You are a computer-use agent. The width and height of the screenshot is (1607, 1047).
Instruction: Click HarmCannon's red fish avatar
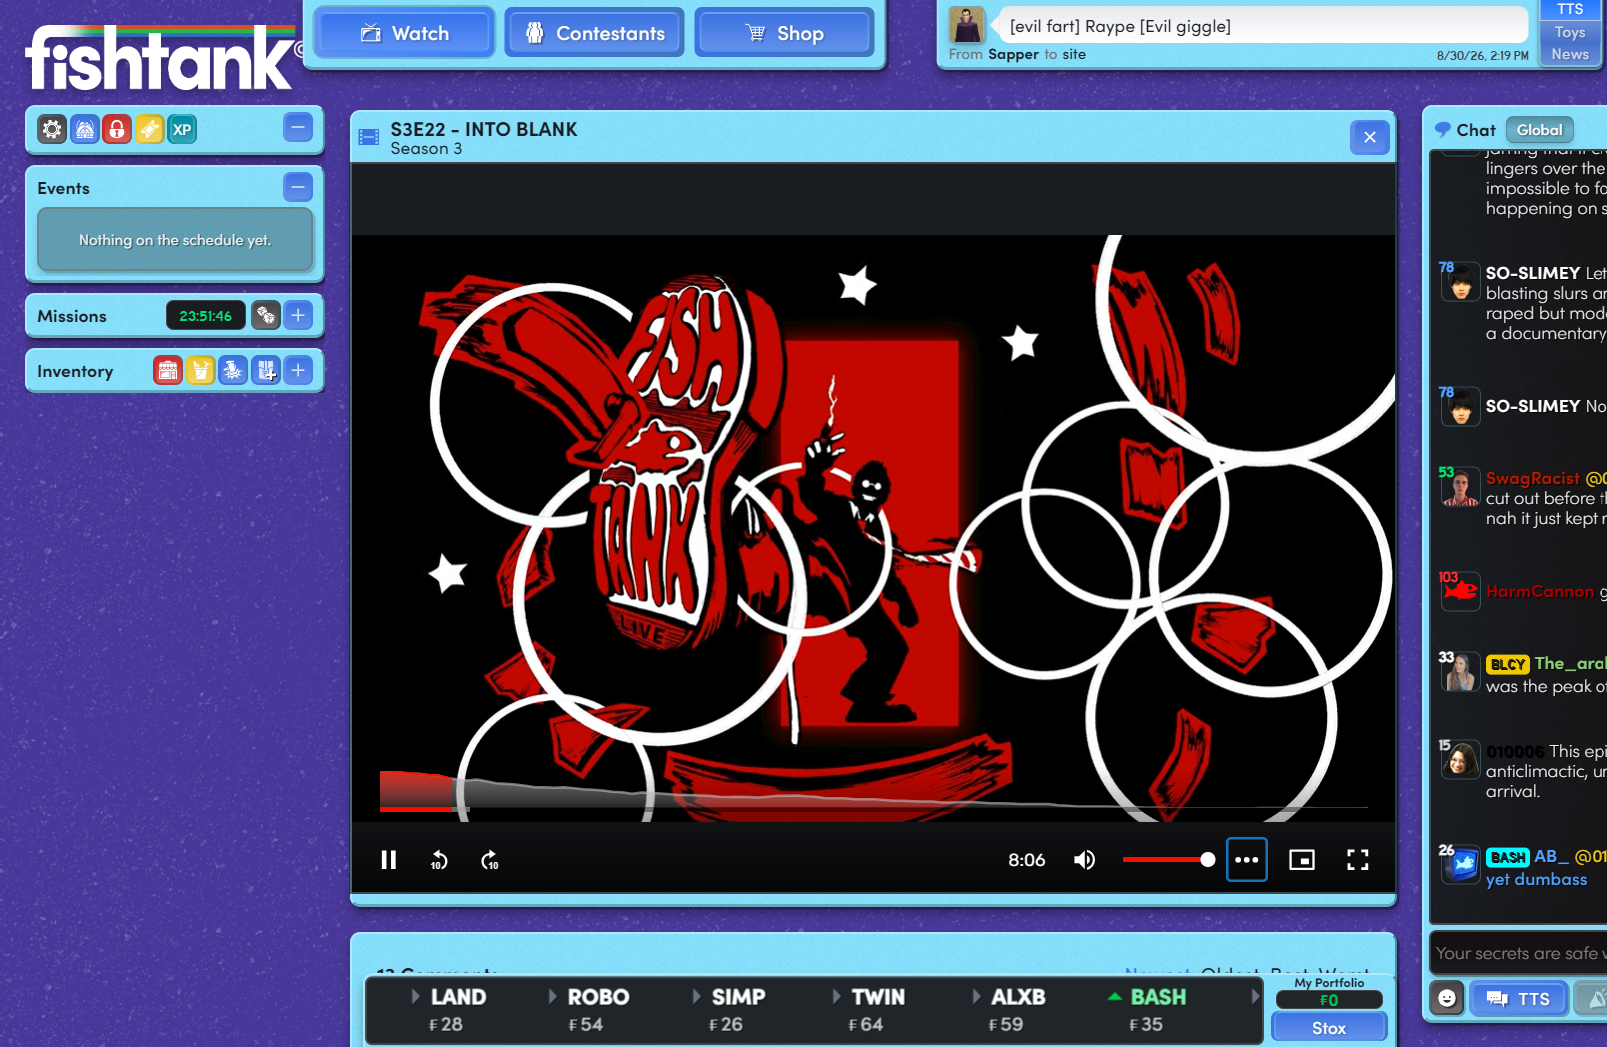click(x=1461, y=591)
